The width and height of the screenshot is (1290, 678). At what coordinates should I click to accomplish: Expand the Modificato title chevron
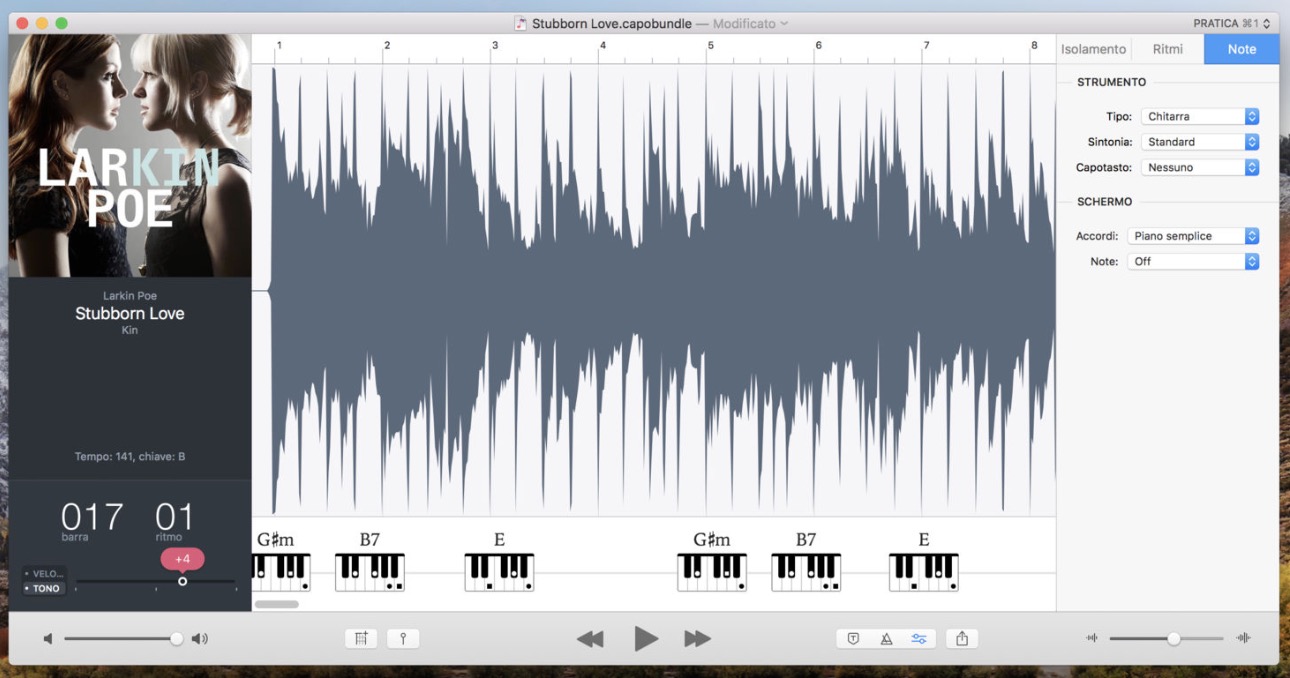(x=784, y=23)
